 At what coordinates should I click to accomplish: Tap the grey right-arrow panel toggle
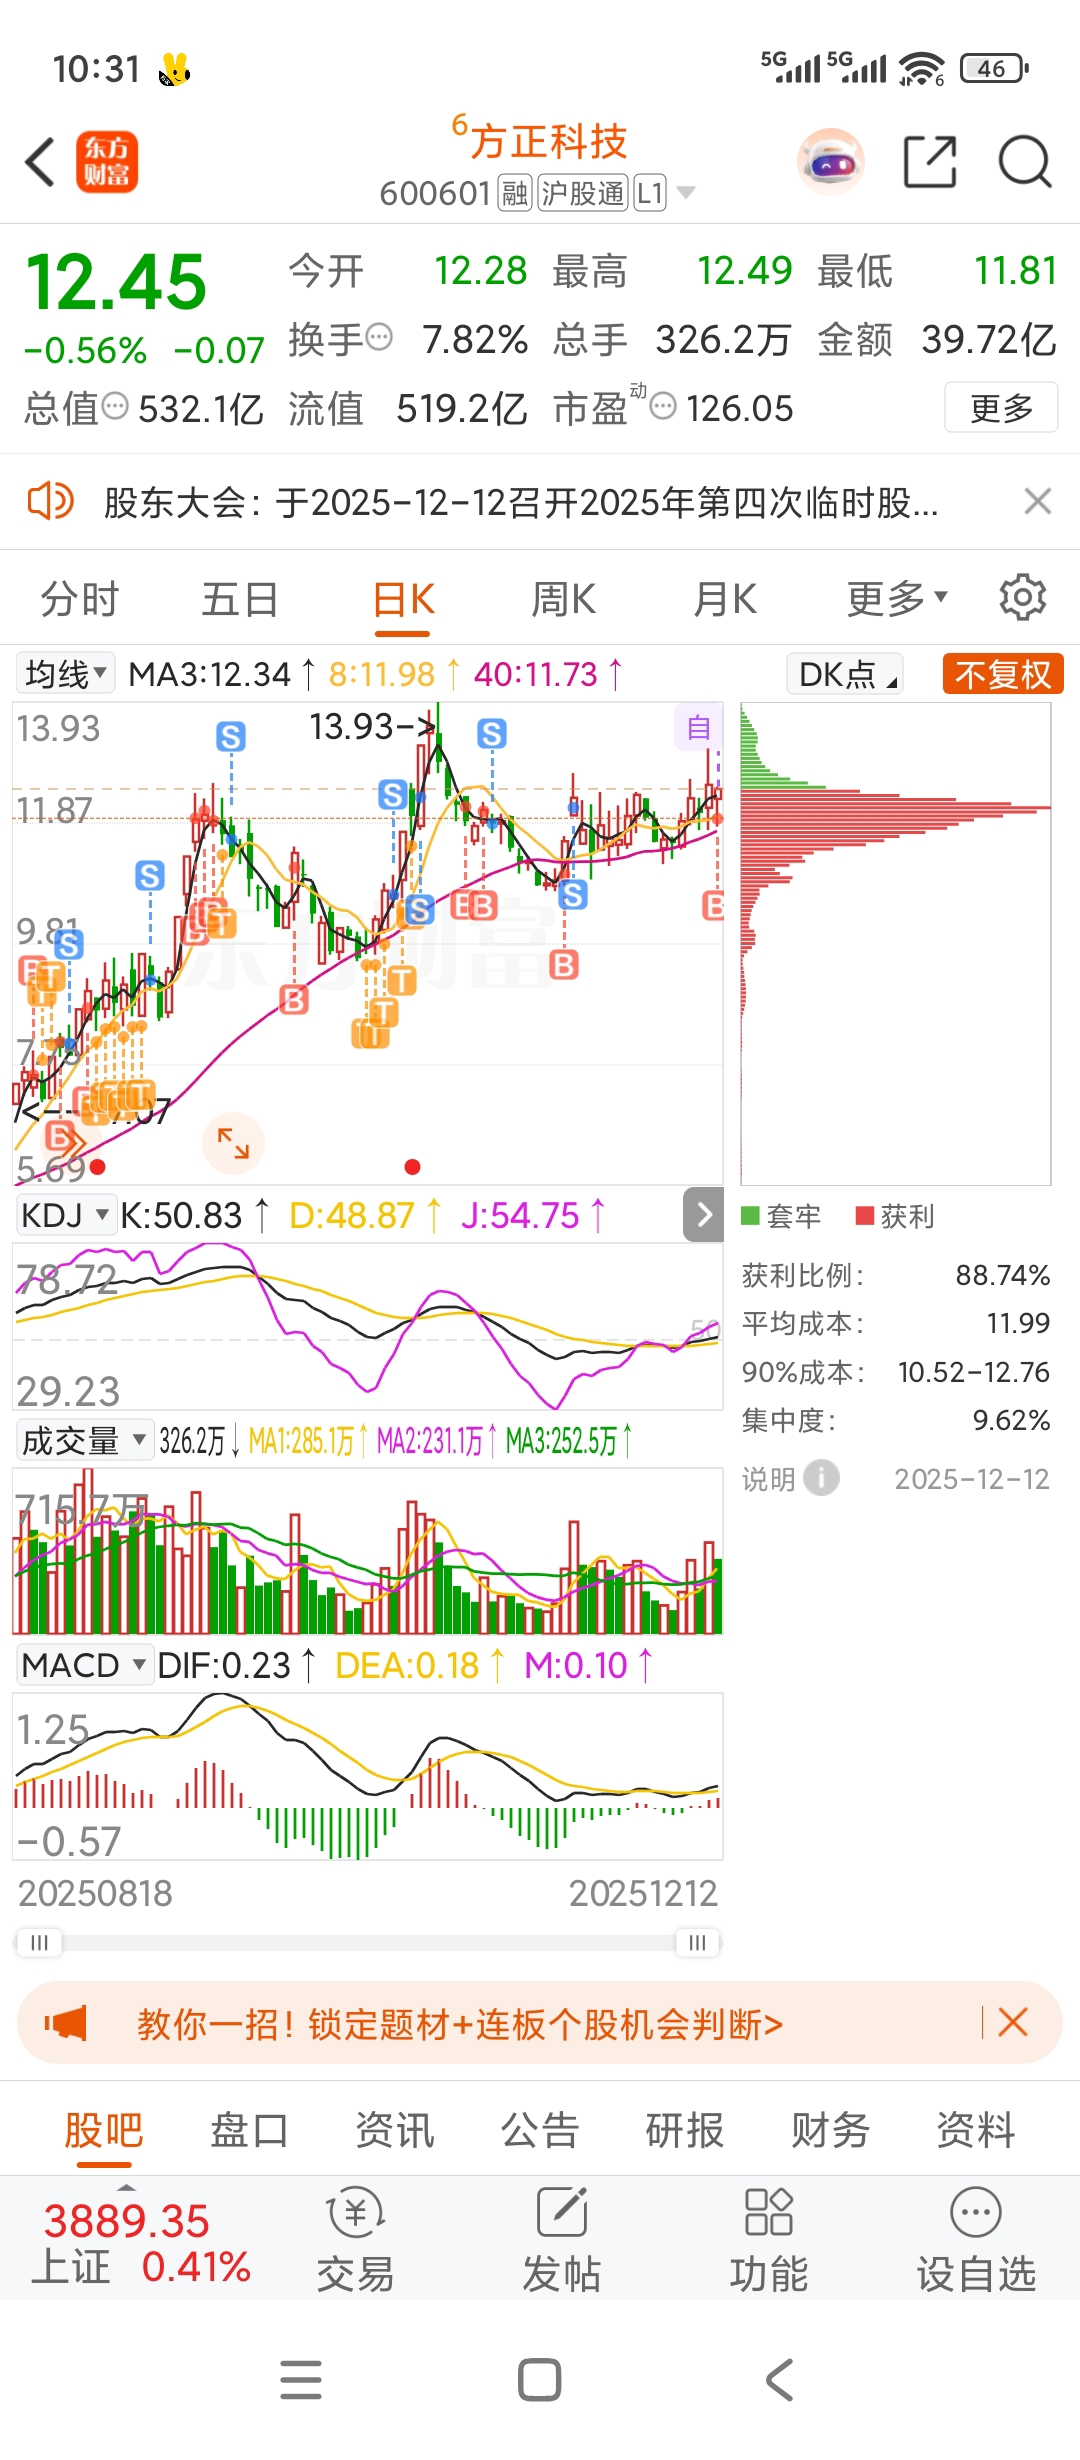[704, 1215]
